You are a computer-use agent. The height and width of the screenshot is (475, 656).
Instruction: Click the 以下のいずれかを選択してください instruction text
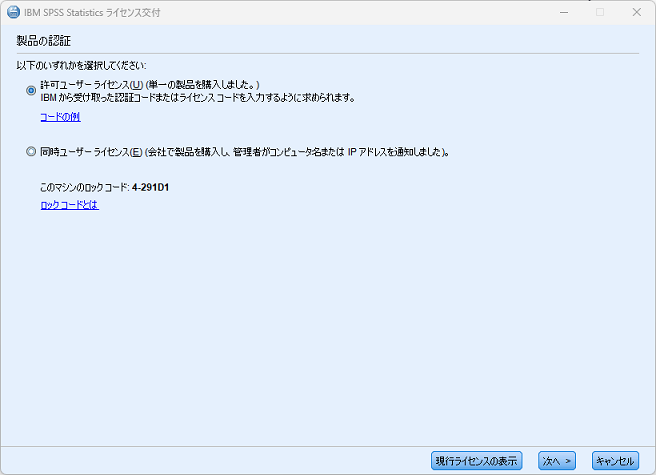tap(82, 66)
